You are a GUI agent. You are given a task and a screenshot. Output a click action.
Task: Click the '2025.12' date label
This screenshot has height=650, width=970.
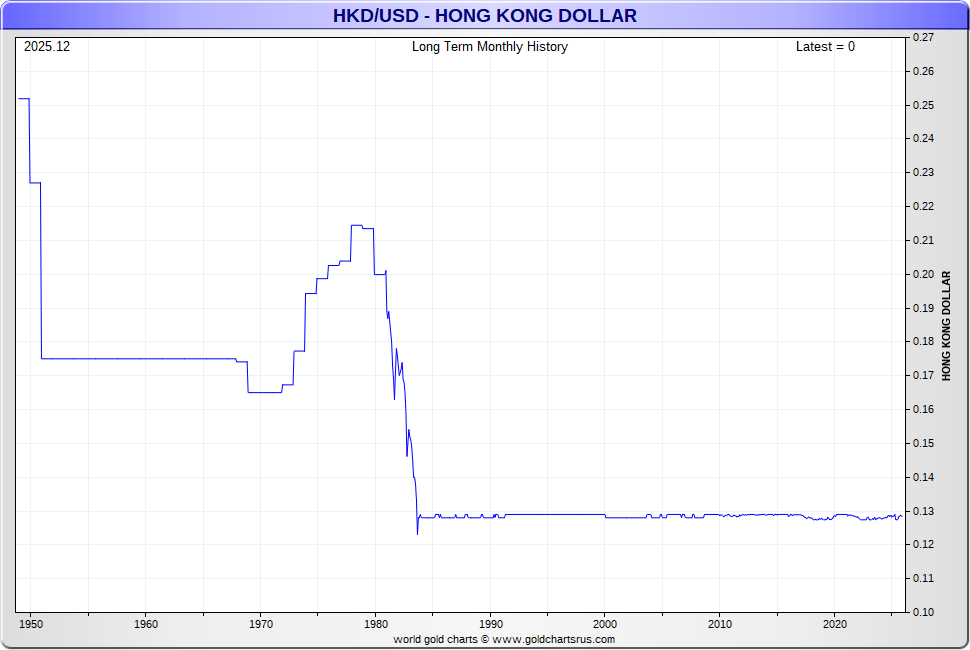47,47
